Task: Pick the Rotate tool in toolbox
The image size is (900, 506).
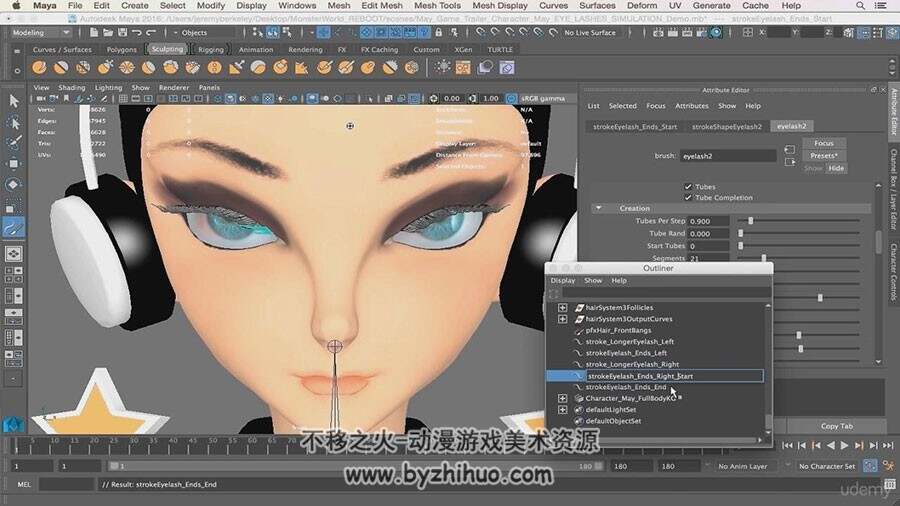Action: click(14, 185)
